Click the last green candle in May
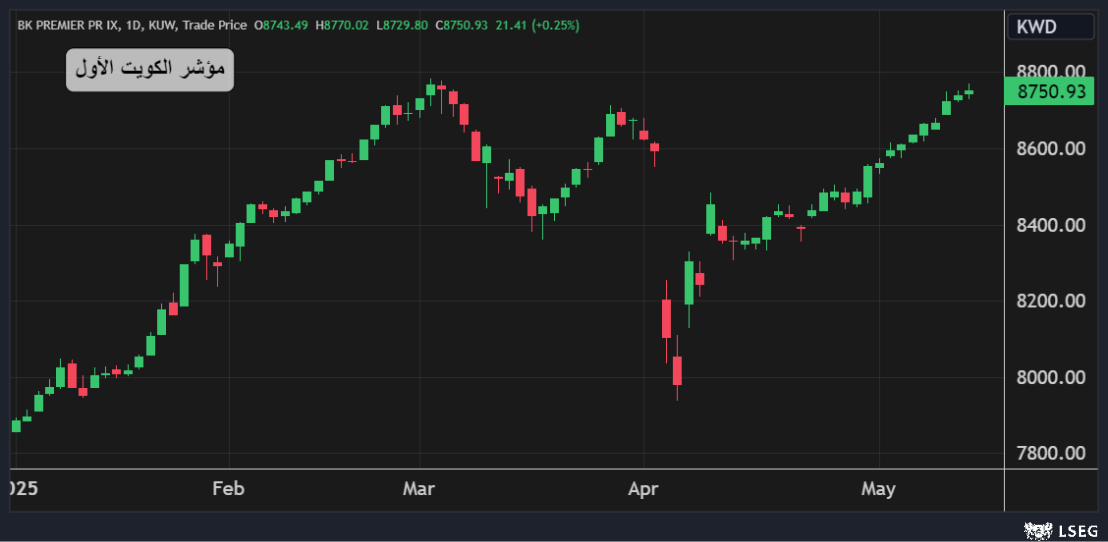1108x542 pixels. 968,92
